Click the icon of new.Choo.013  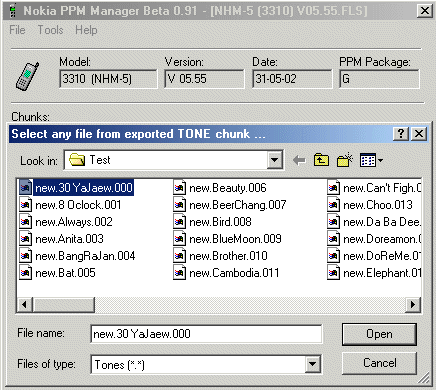tap(333, 205)
